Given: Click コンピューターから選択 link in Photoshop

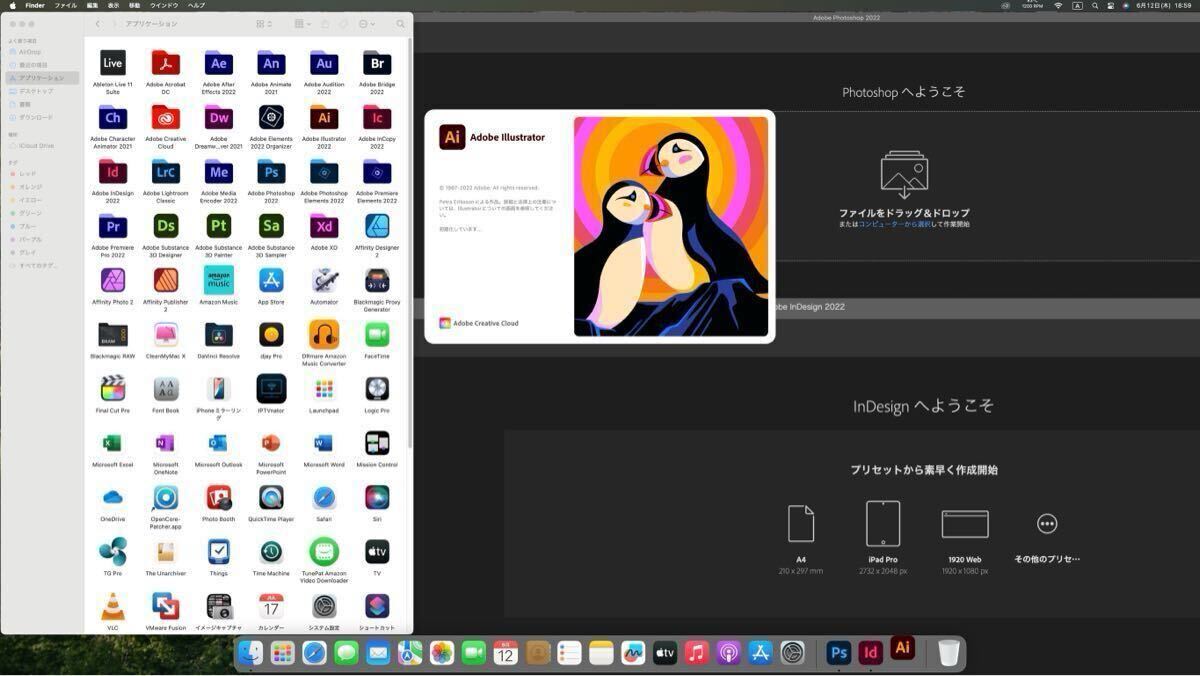Looking at the screenshot, I should [895, 225].
